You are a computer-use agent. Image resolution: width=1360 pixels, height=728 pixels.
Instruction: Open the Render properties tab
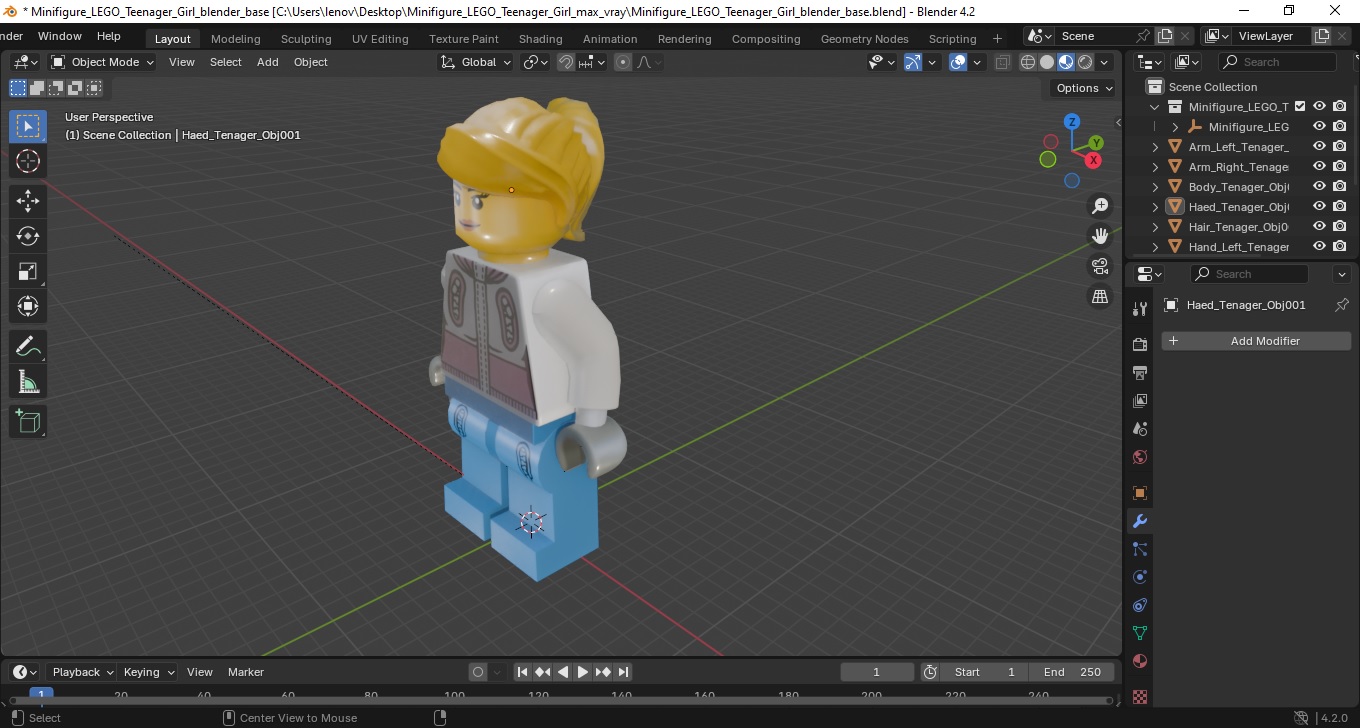[1139, 344]
